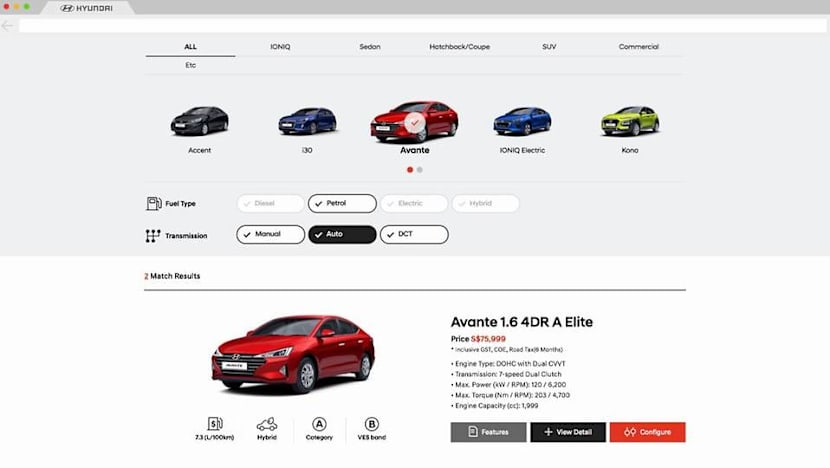Choose the green Kona car thumbnail

(630, 121)
